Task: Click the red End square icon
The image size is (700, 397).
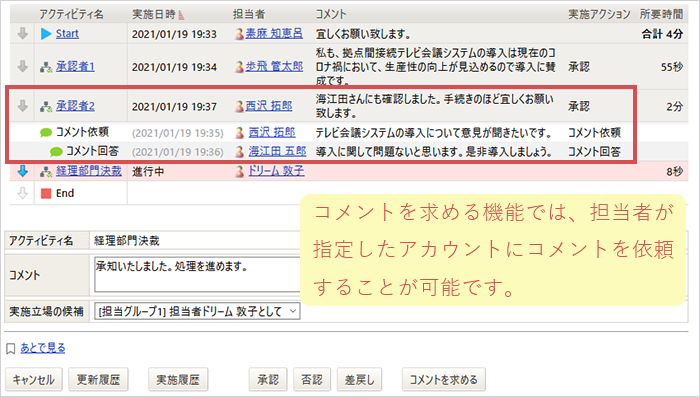Action: click(46, 193)
